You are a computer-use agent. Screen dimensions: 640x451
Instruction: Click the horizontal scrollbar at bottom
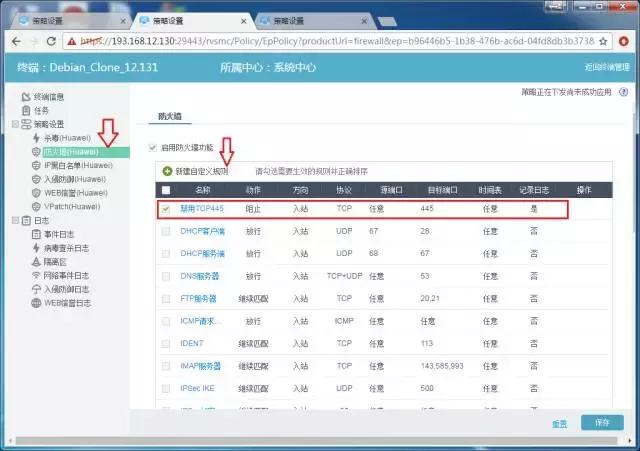(316, 441)
